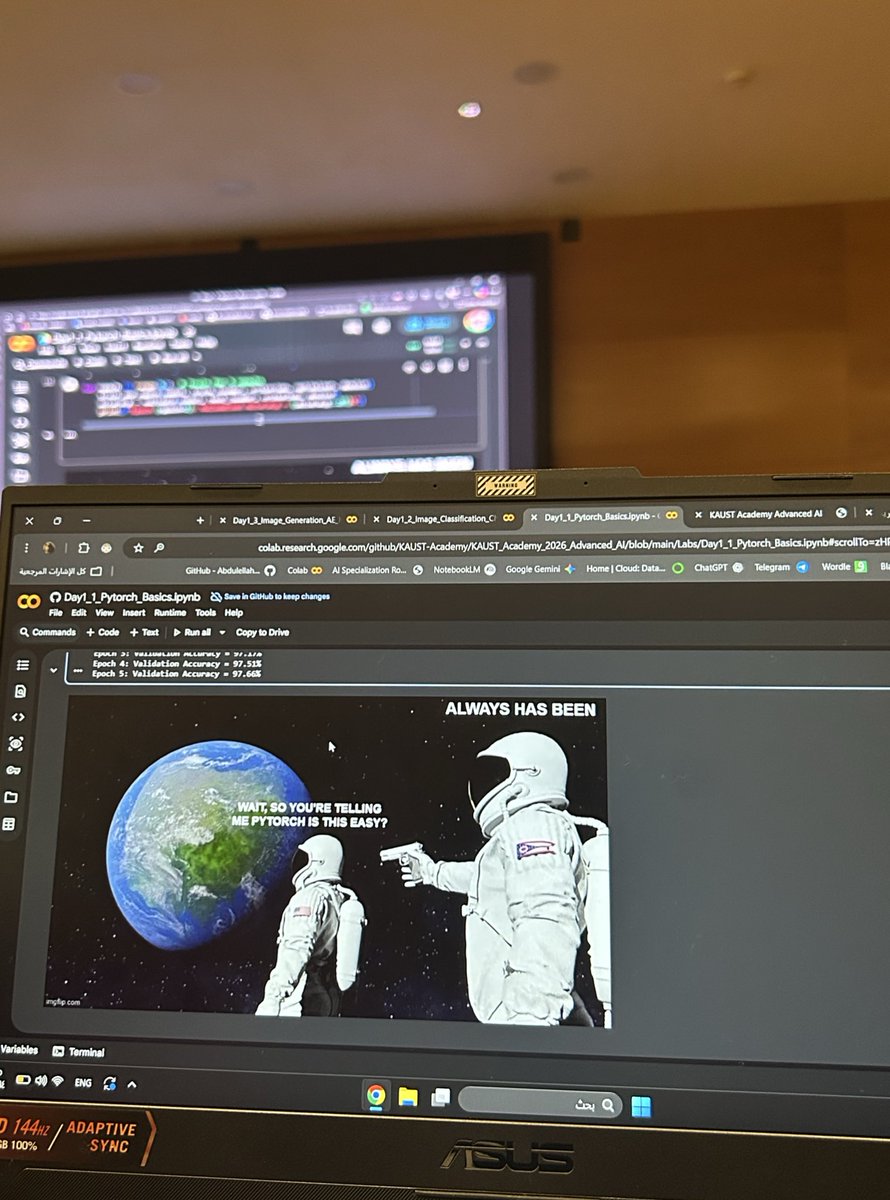
Task: Open the Telegram bookmark
Action: click(x=781, y=567)
